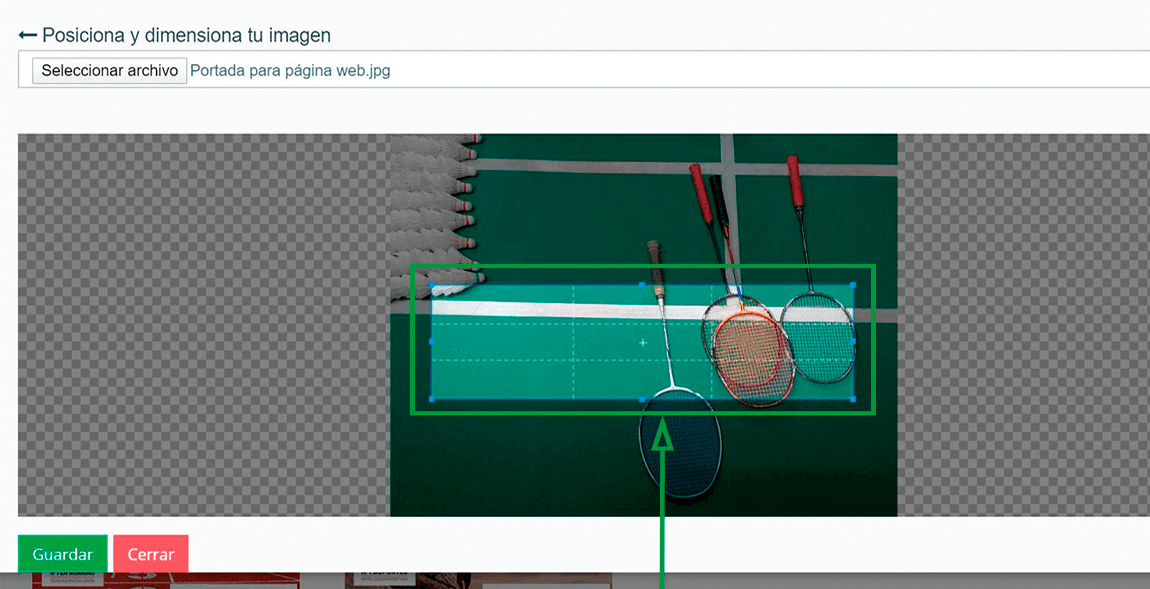Screen dimensions: 1150x589
Task: Click the Posiciona y dimensiona tu imagen heading
Action: pos(186,34)
